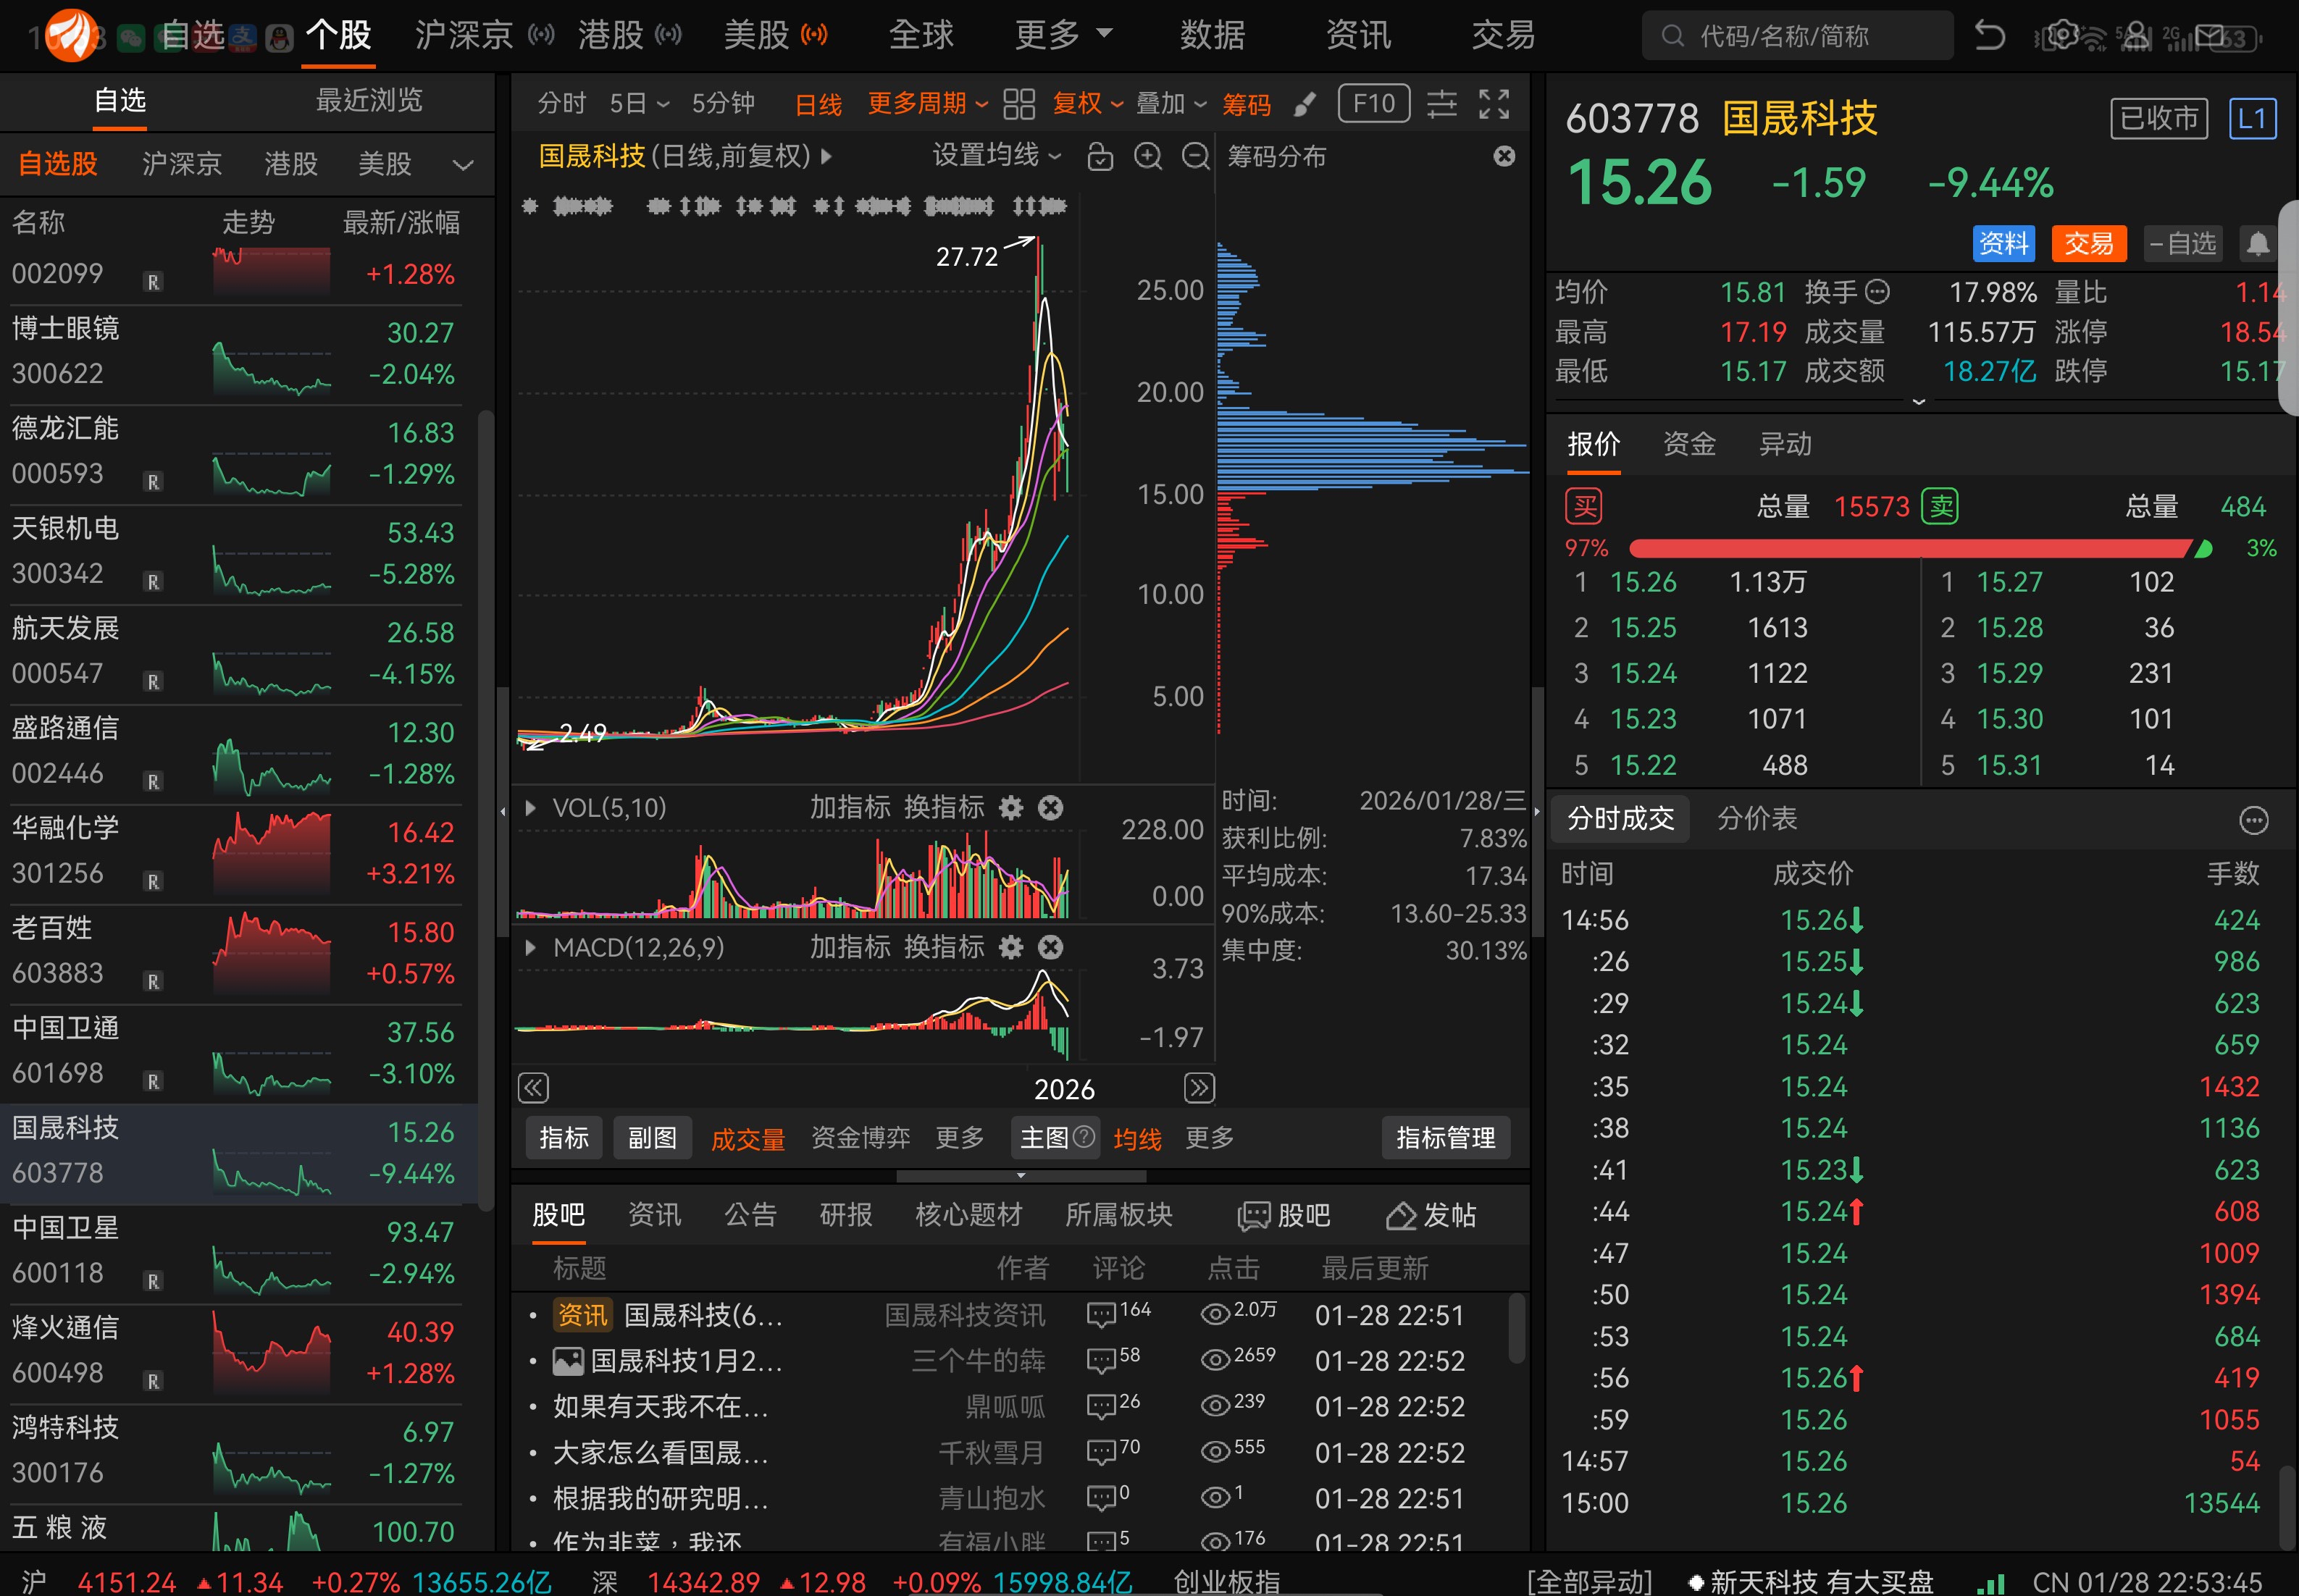This screenshot has width=2299, height=1596.
Task: Select the 资金 tab in quote panel
Action: click(1689, 444)
